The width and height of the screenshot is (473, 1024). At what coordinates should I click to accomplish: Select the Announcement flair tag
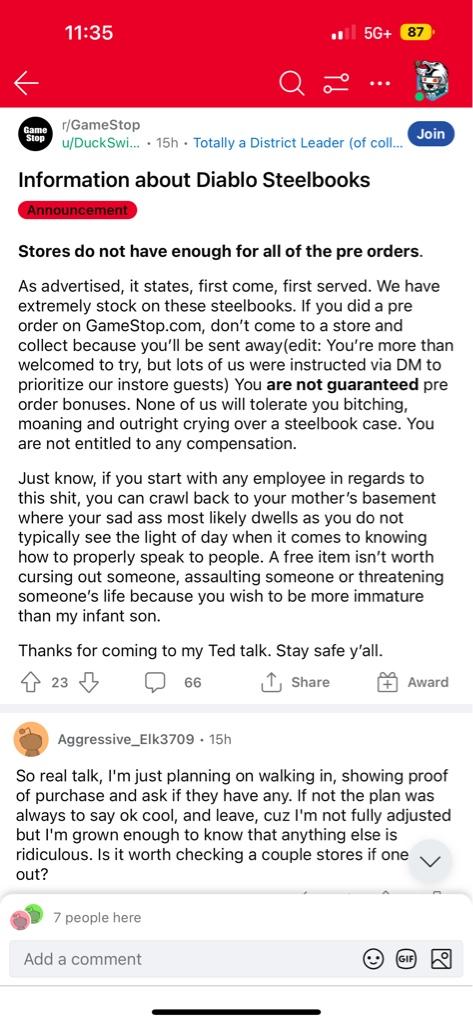pyautogui.click(x=77, y=210)
